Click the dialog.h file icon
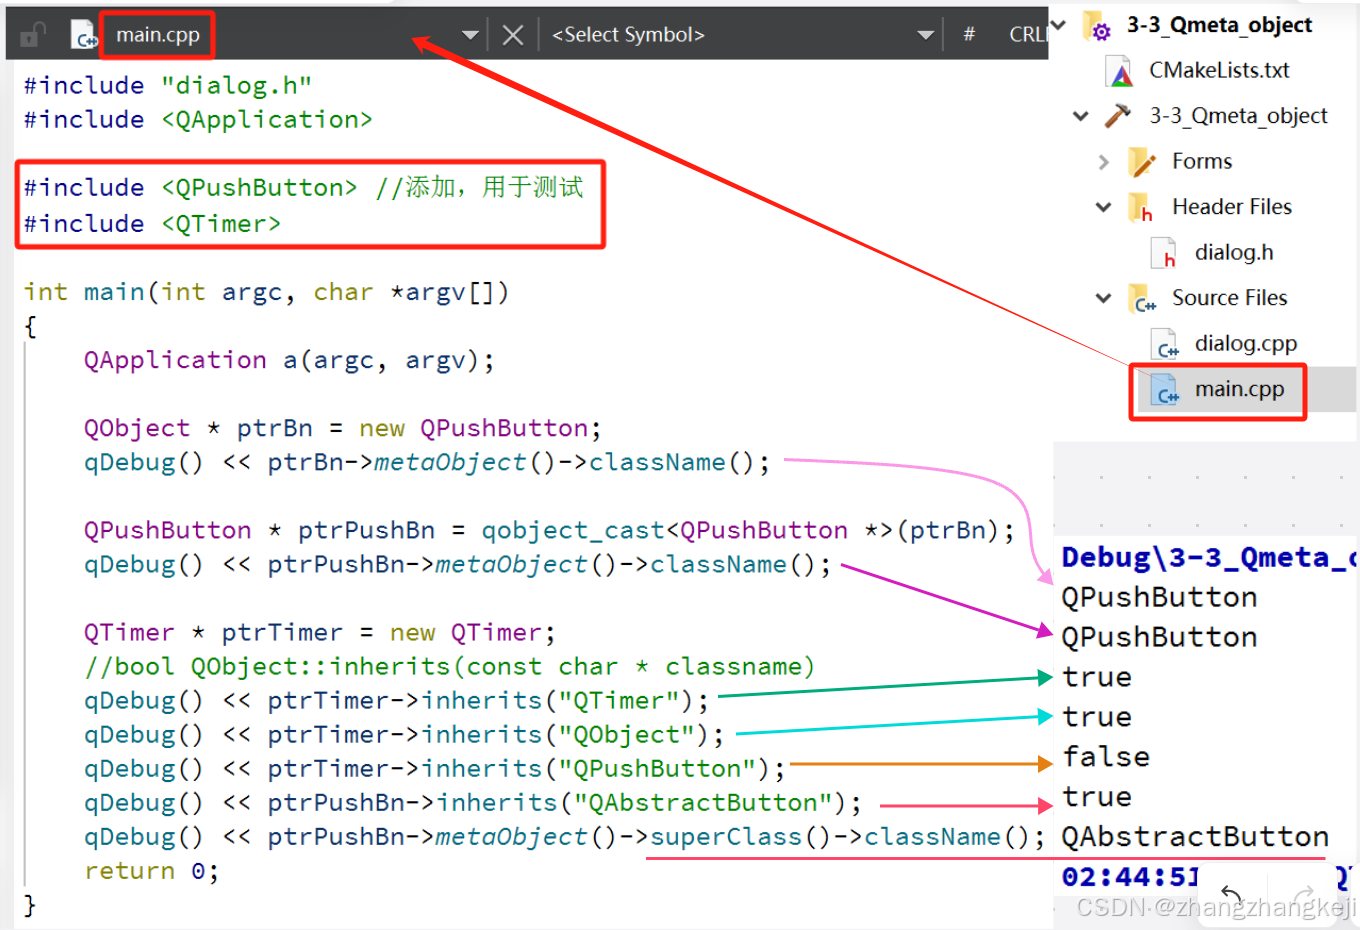Image resolution: width=1360 pixels, height=930 pixels. click(1164, 253)
